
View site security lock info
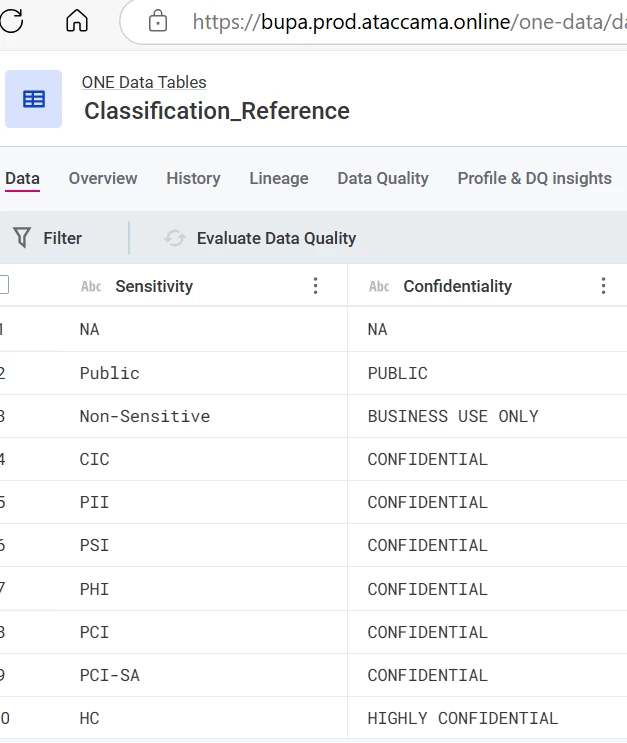[158, 21]
